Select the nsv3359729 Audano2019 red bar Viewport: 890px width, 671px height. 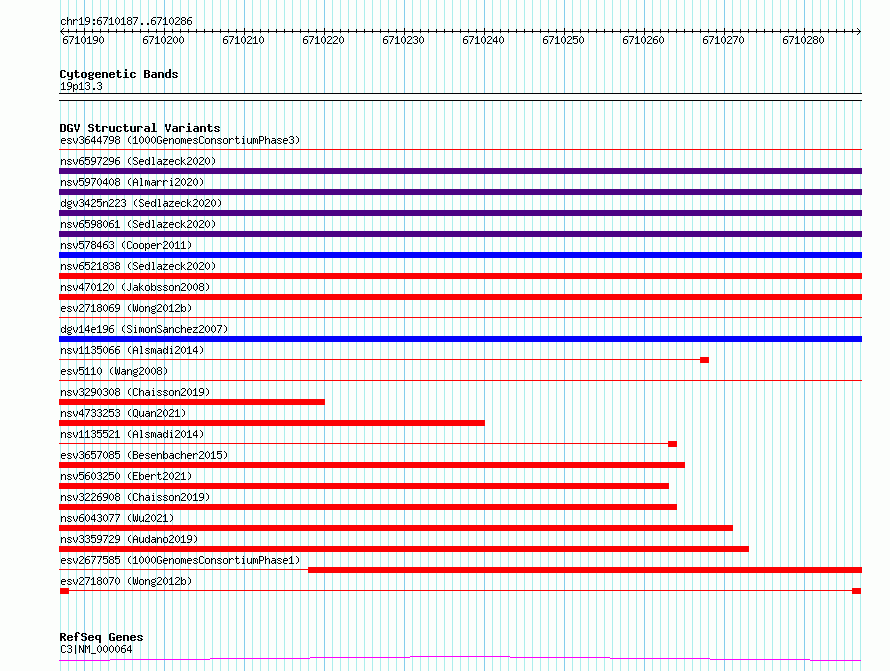(404, 549)
